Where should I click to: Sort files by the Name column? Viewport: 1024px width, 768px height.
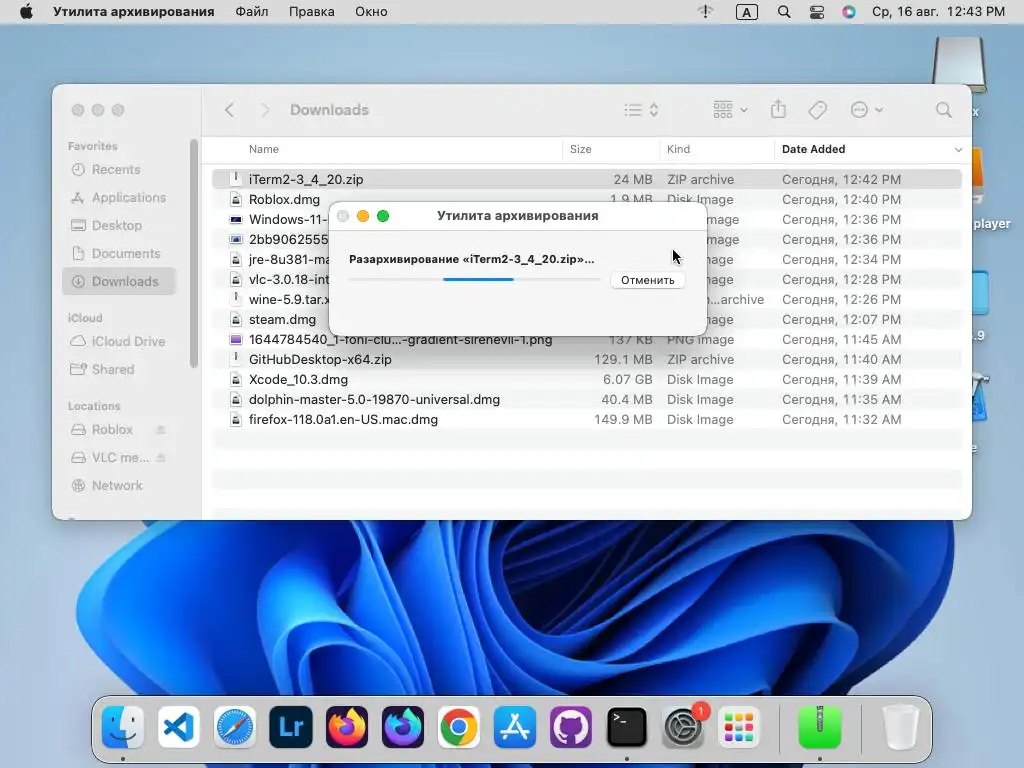click(x=264, y=150)
